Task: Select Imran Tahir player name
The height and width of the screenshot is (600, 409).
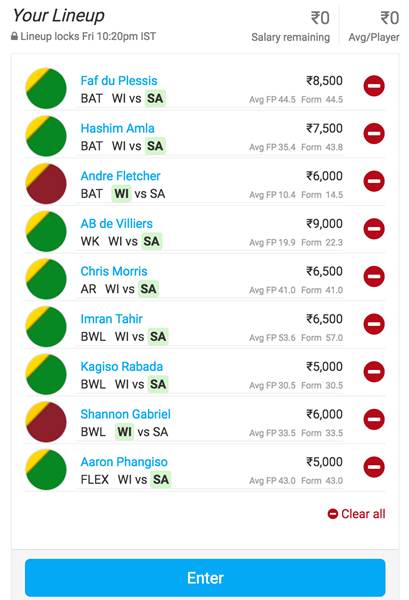Action: click(112, 319)
